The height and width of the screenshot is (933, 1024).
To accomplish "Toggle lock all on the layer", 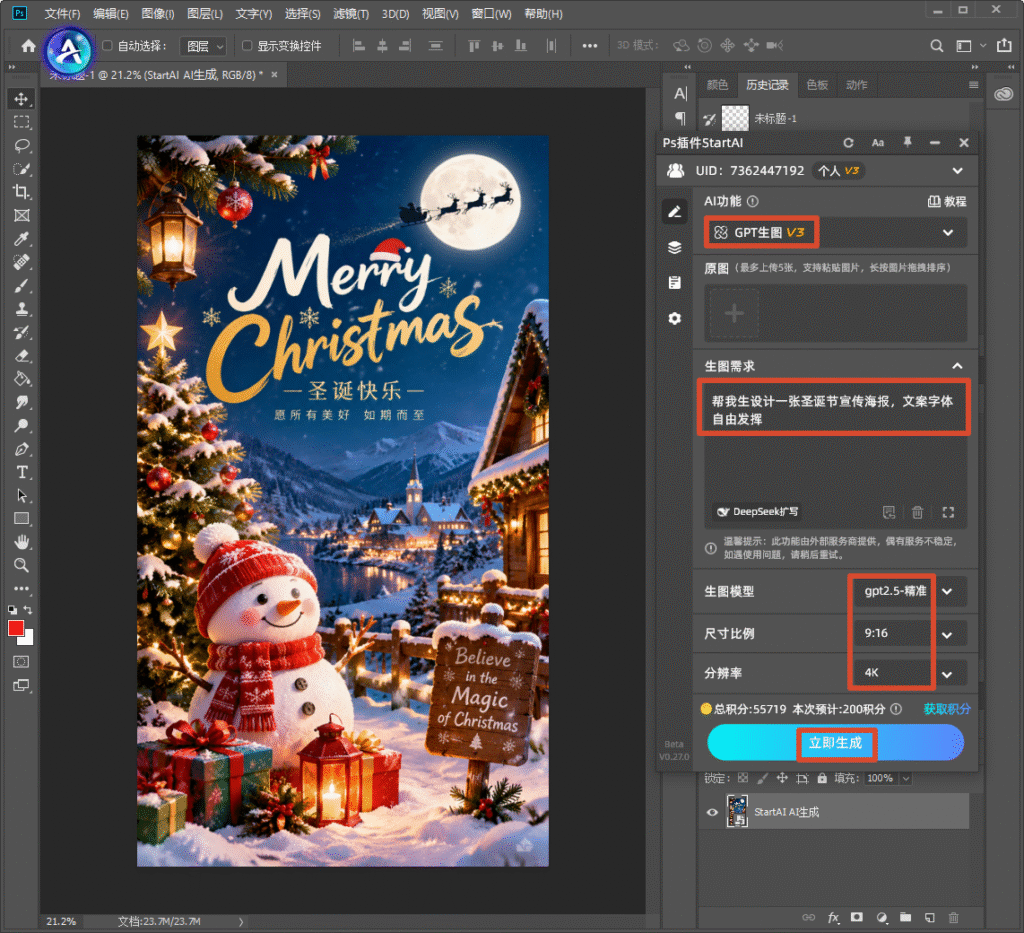I will pos(822,778).
